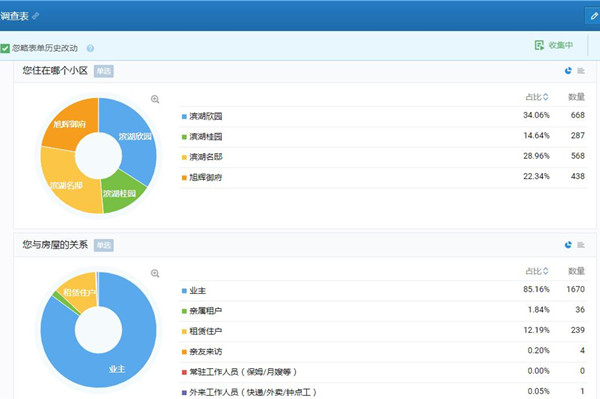Toggle the 忽略表单历史改动 checkbox
600x399 pixels.
pyautogui.click(x=5, y=49)
